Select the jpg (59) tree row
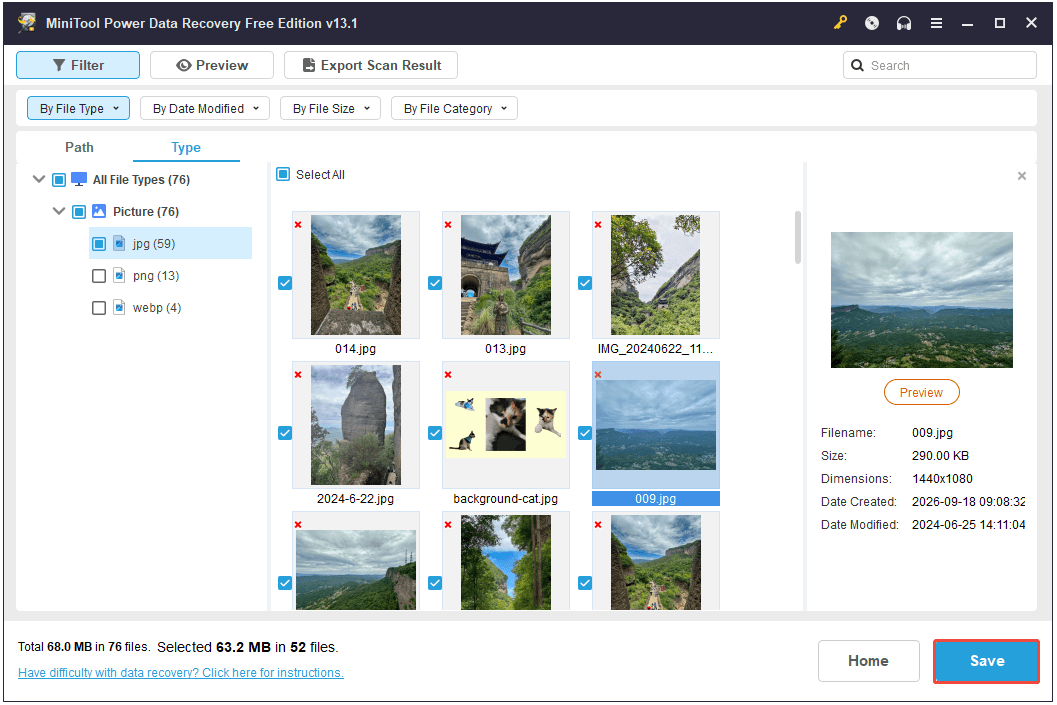The image size is (1057, 705). (x=171, y=243)
